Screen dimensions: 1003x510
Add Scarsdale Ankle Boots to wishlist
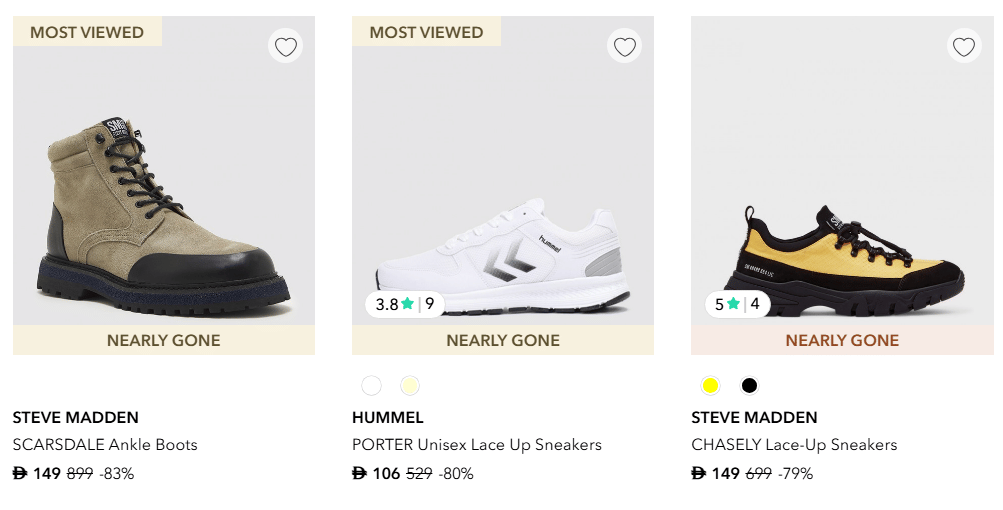(286, 47)
